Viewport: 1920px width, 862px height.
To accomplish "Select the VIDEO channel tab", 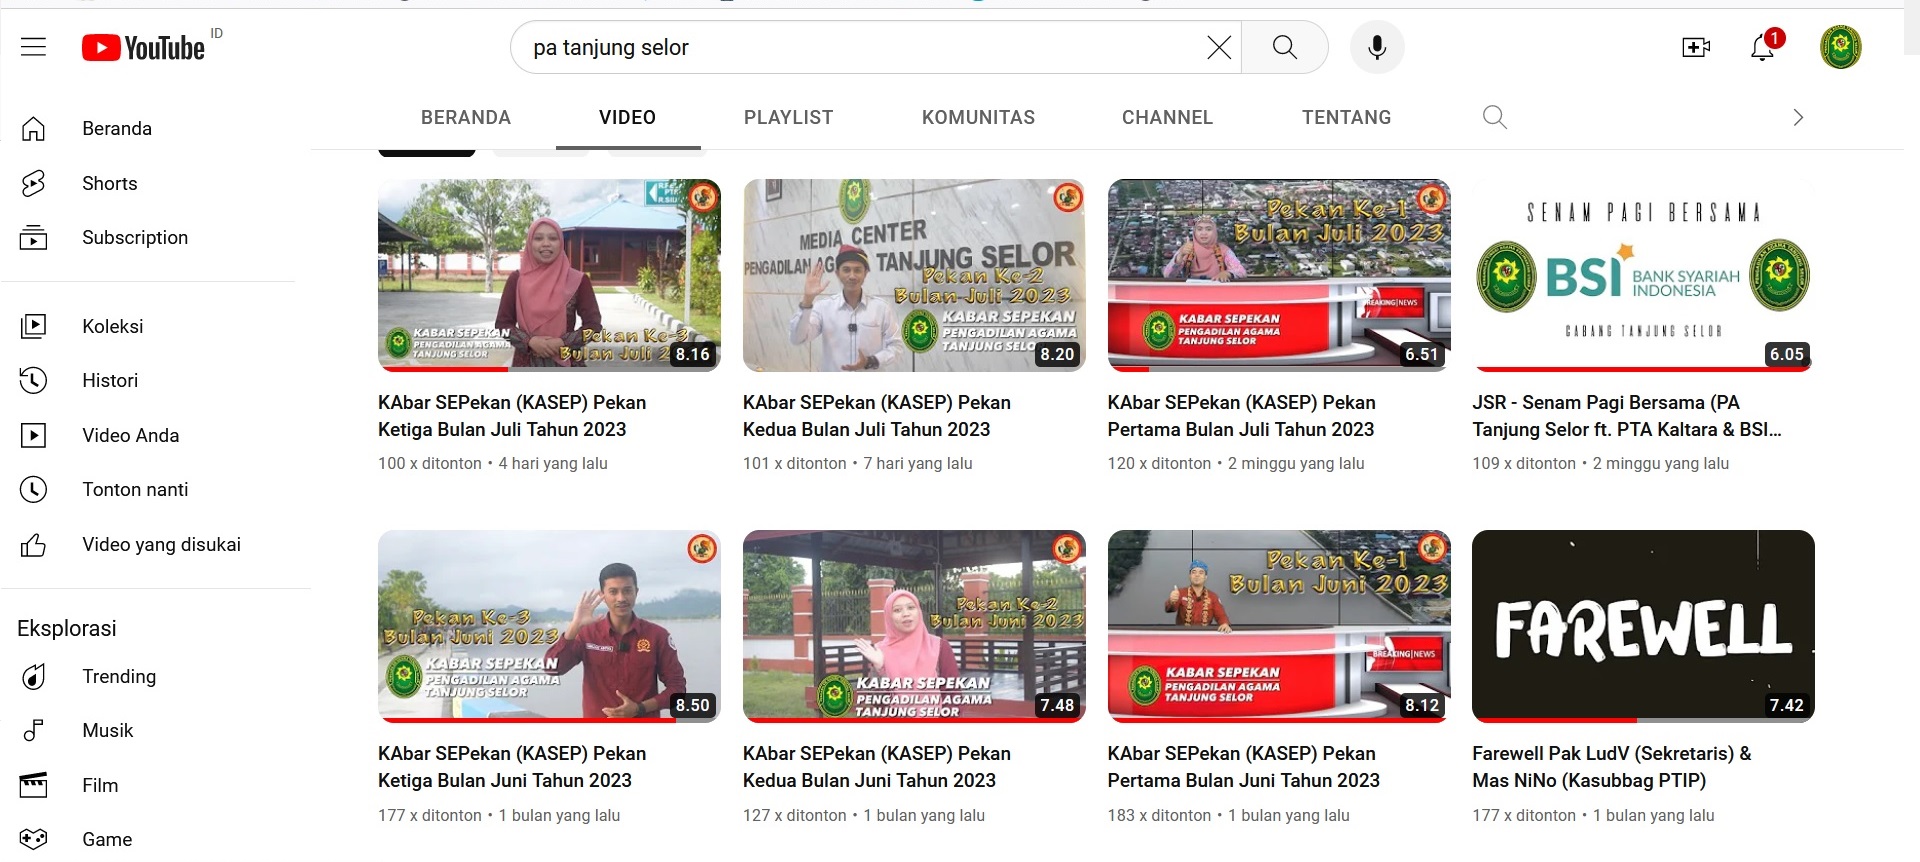I will click(x=627, y=117).
